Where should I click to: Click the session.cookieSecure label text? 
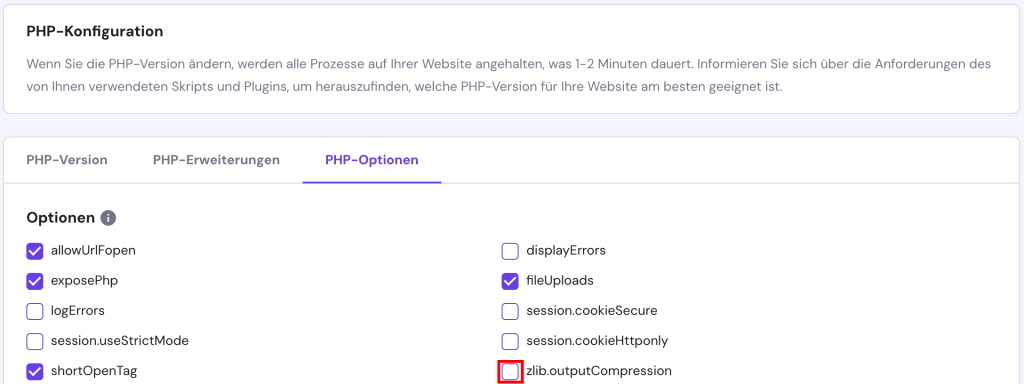point(592,312)
